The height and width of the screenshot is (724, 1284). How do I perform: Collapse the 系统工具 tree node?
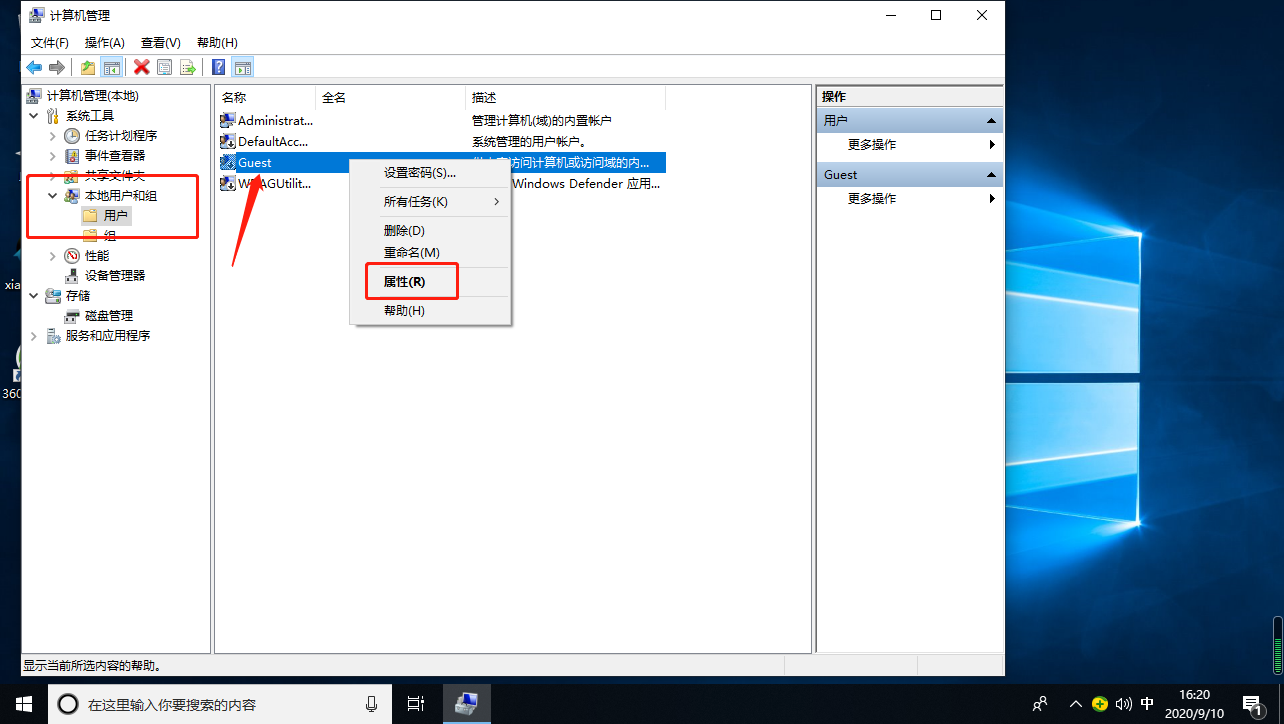(x=34, y=116)
